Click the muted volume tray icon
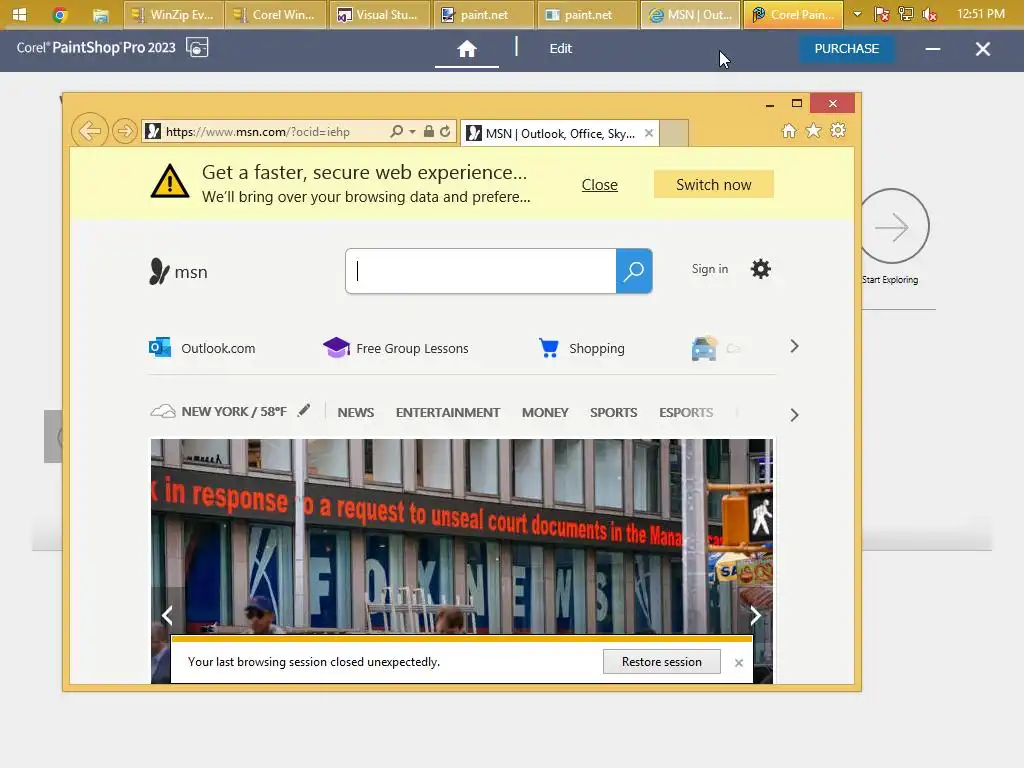 coord(929,14)
